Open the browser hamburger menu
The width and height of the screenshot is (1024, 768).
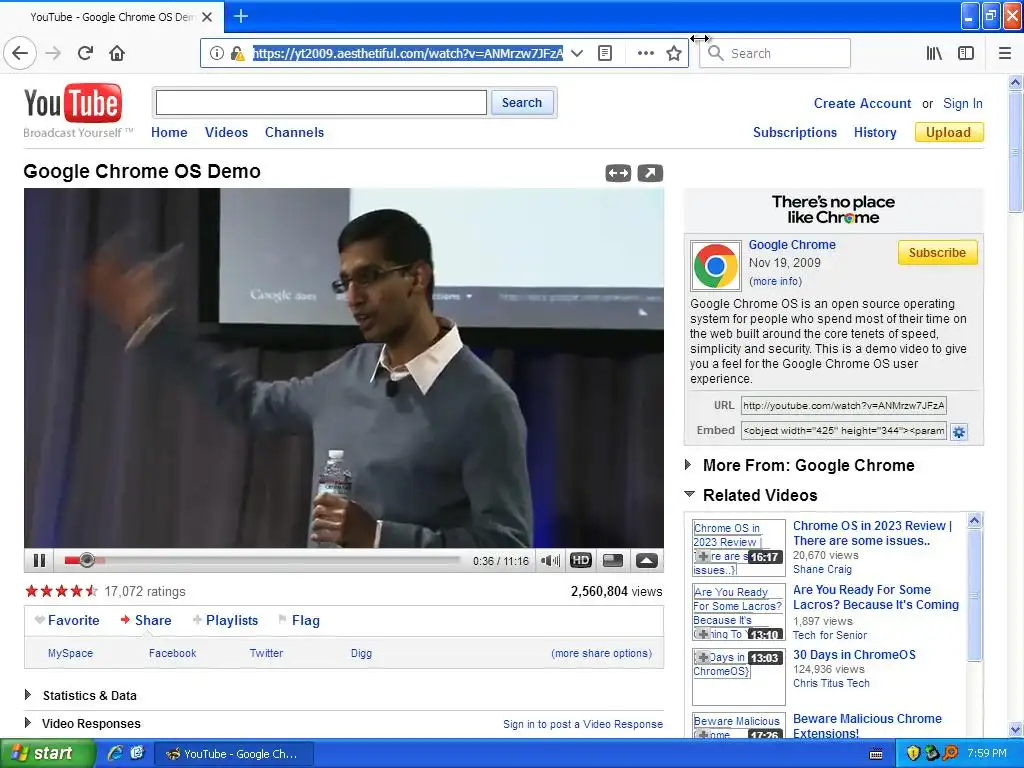point(1005,53)
